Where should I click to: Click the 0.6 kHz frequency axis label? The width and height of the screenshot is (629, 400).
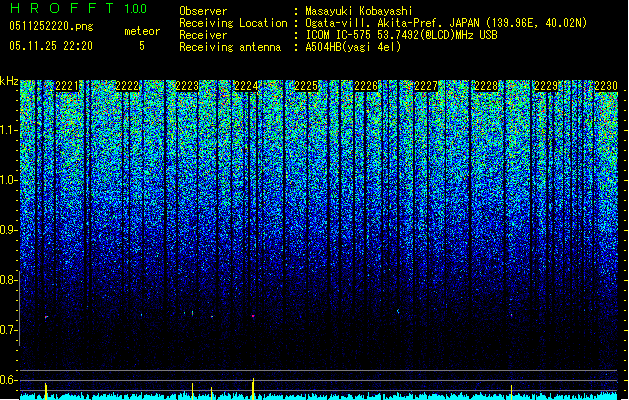pos(8,380)
